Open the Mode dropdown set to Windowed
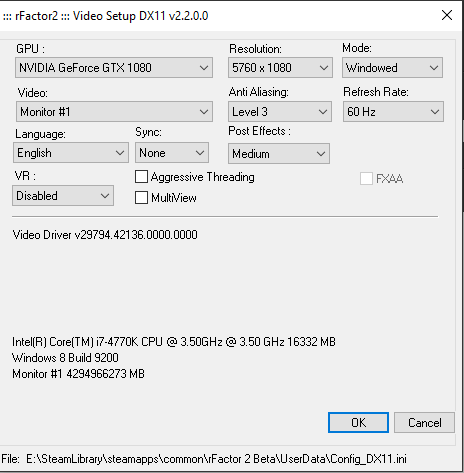 click(x=392, y=68)
